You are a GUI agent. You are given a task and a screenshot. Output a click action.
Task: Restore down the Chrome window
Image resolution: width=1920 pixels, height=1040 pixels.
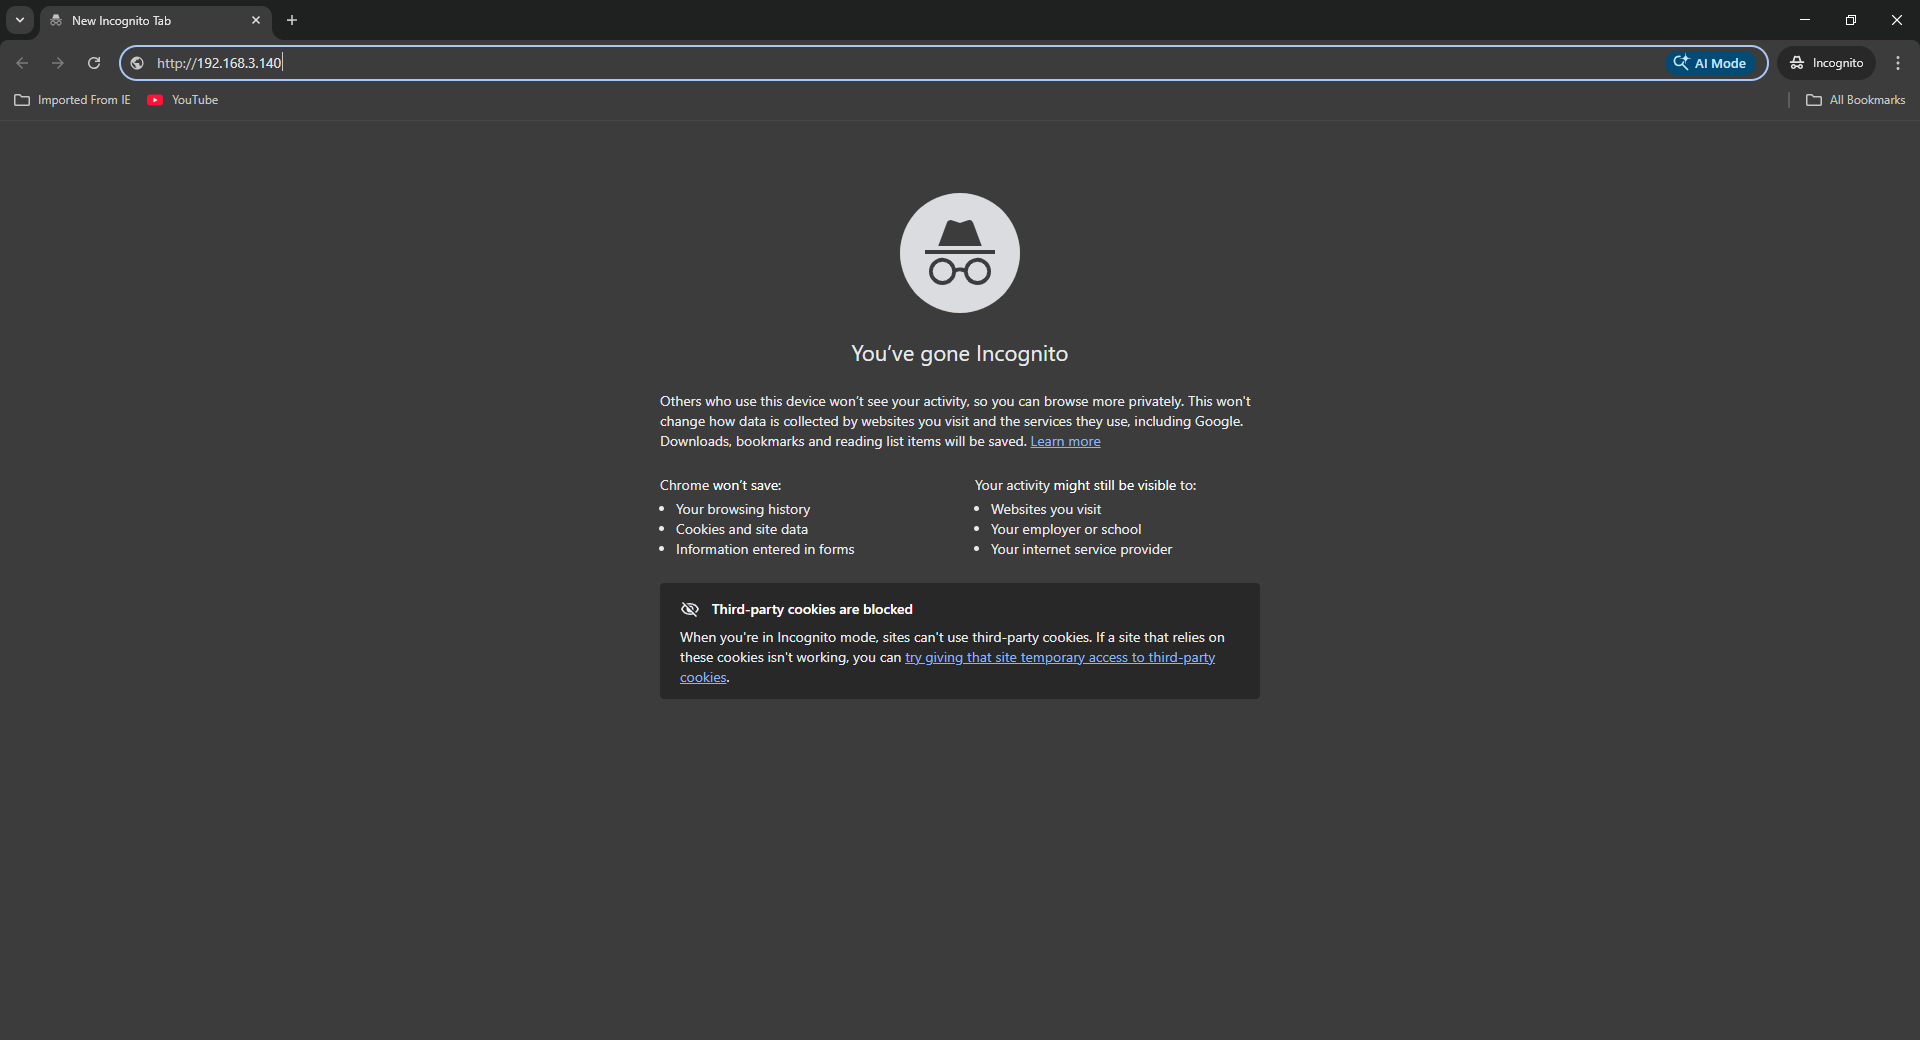[1851, 20]
